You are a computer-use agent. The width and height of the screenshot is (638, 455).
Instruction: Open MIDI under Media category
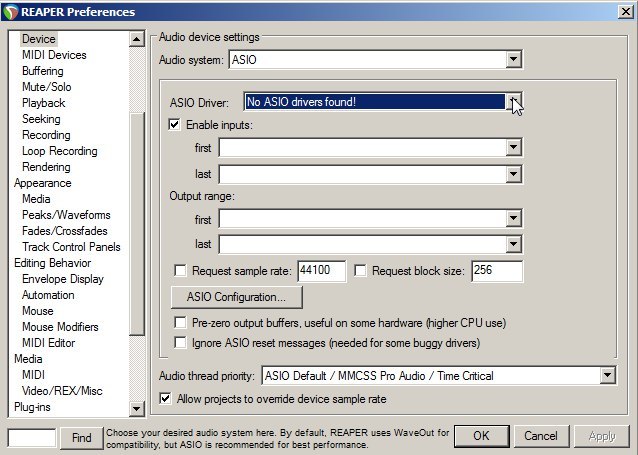(x=33, y=375)
